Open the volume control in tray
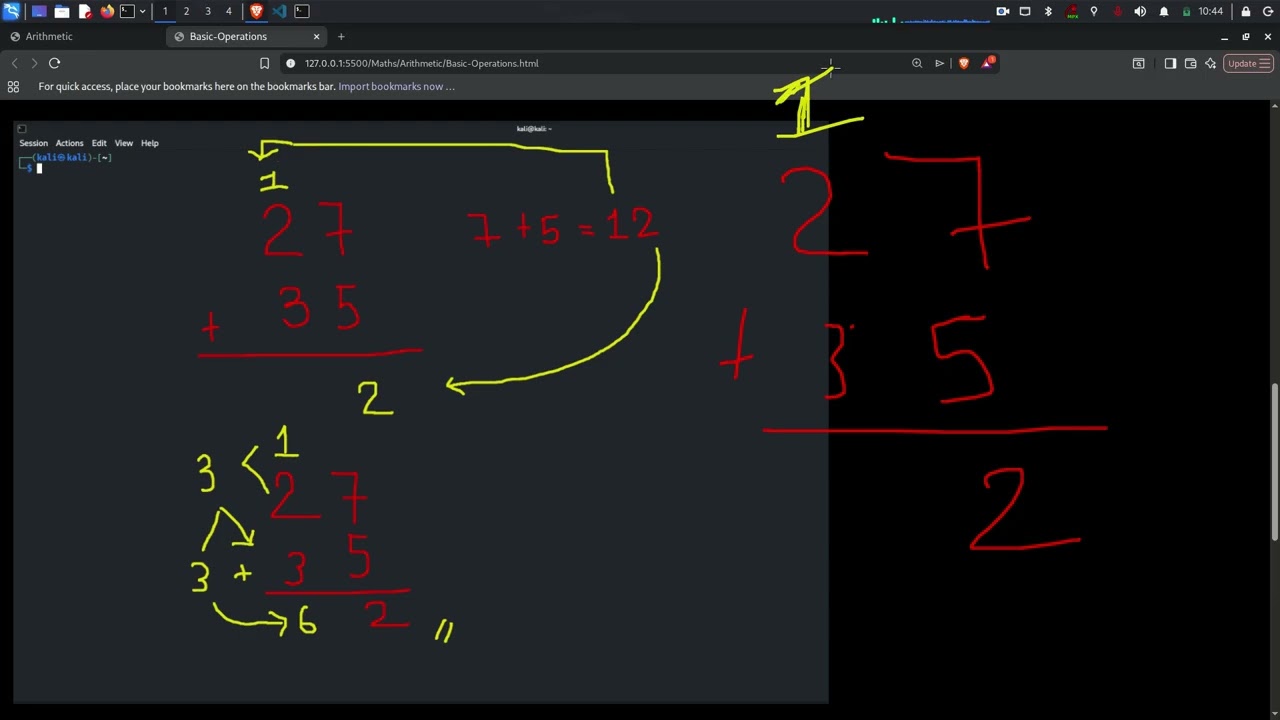1280x720 pixels. pyautogui.click(x=1140, y=11)
